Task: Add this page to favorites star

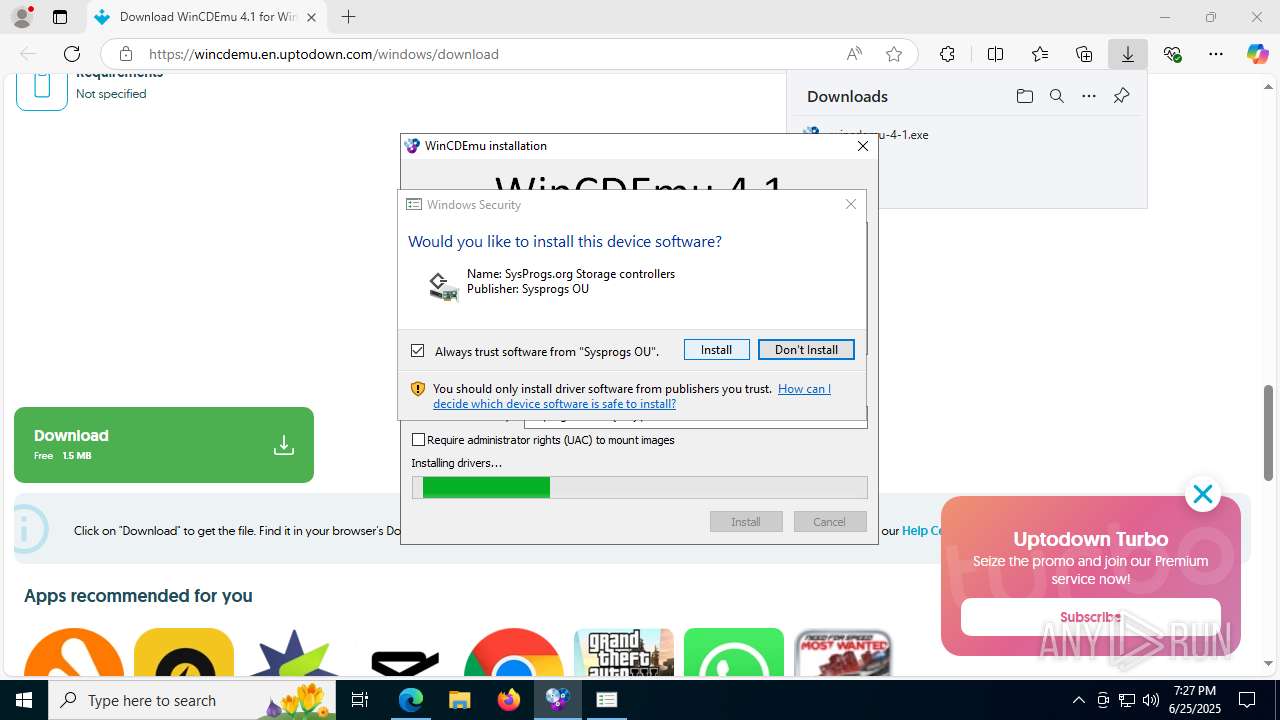Action: click(x=894, y=54)
